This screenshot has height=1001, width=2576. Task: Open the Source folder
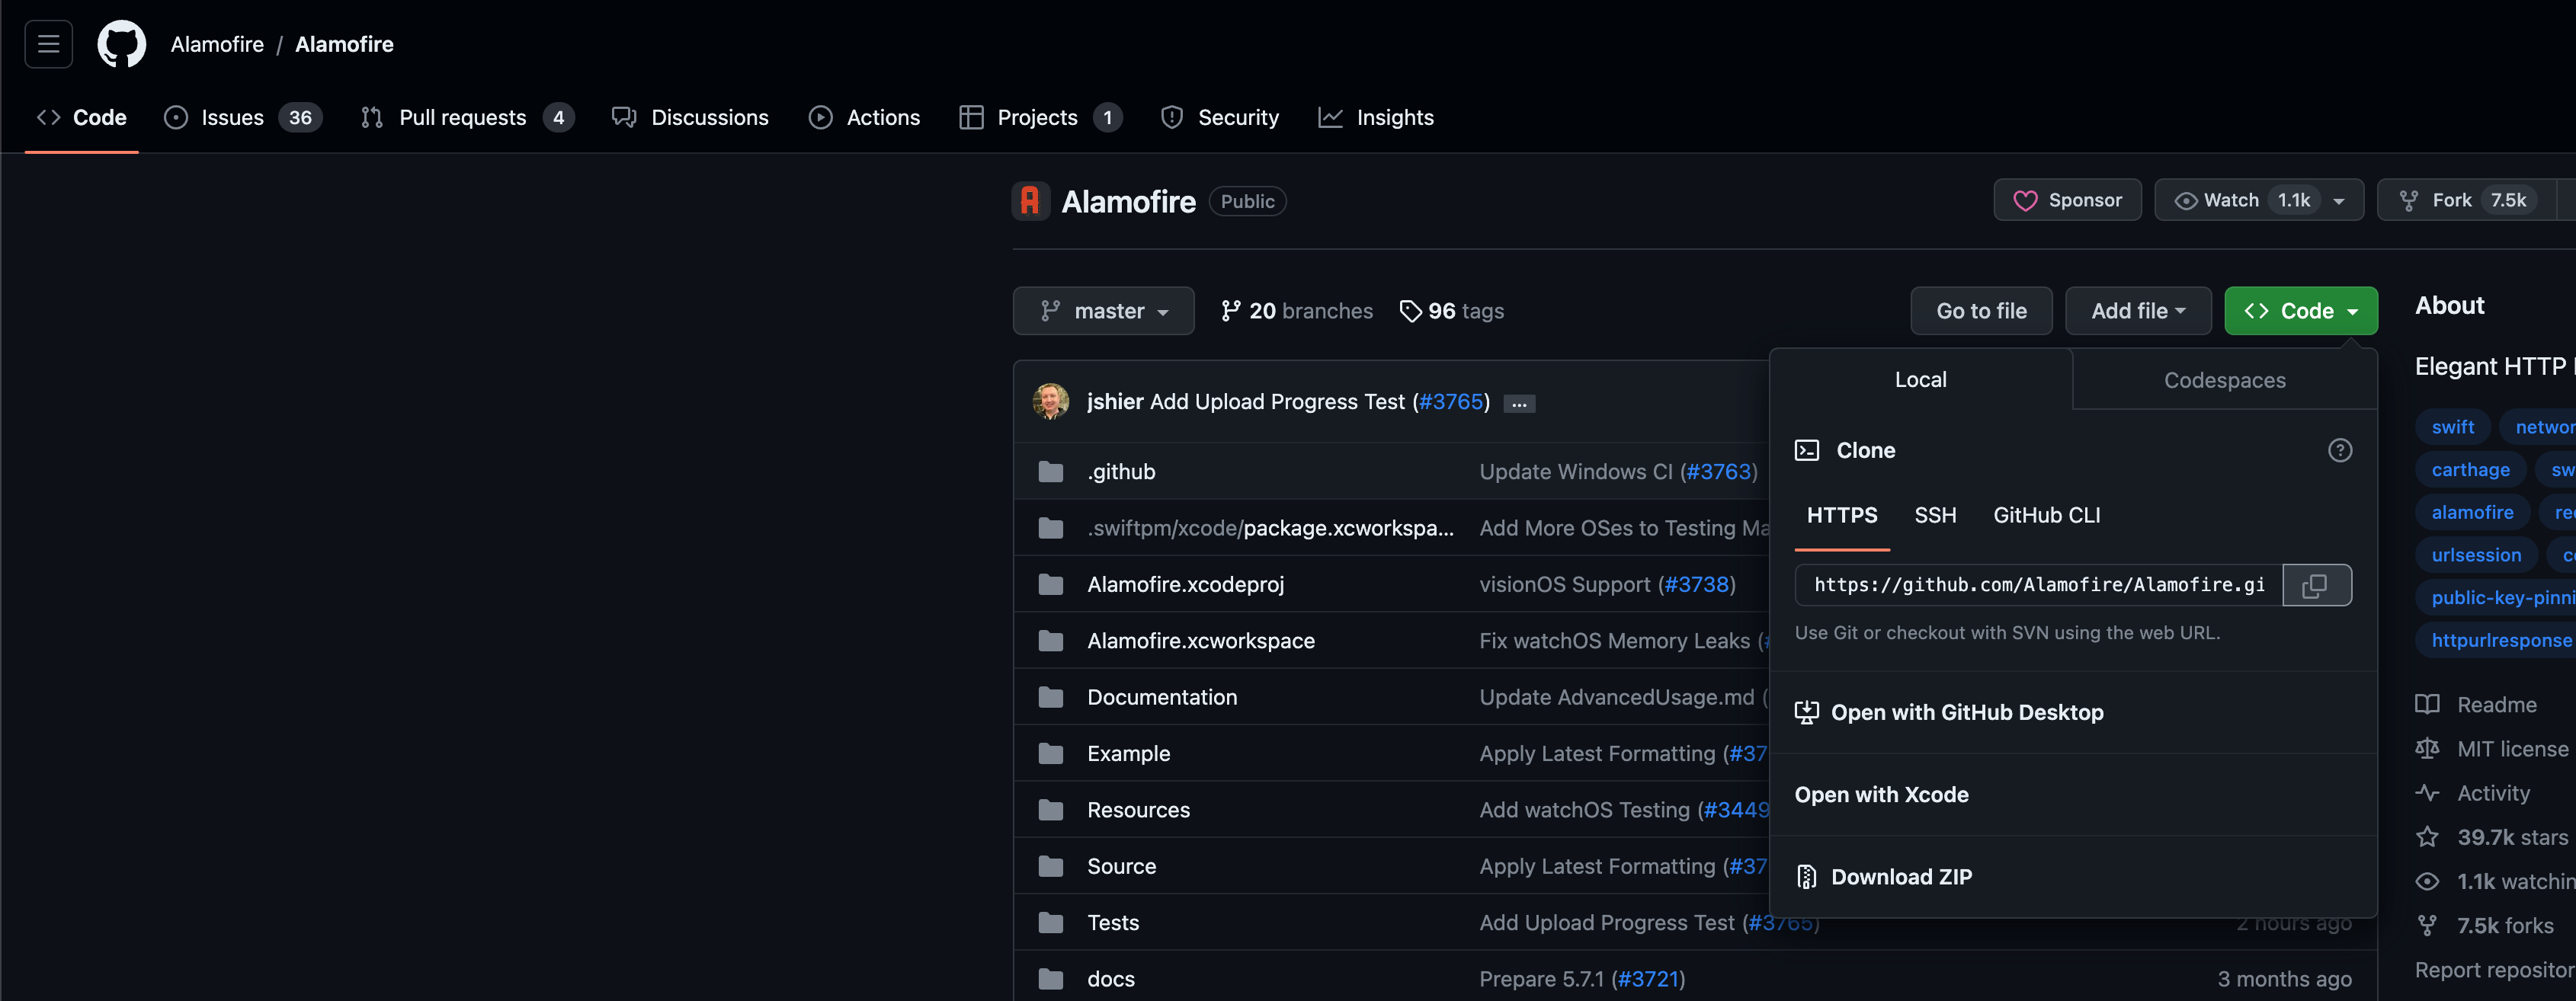pos(1121,866)
